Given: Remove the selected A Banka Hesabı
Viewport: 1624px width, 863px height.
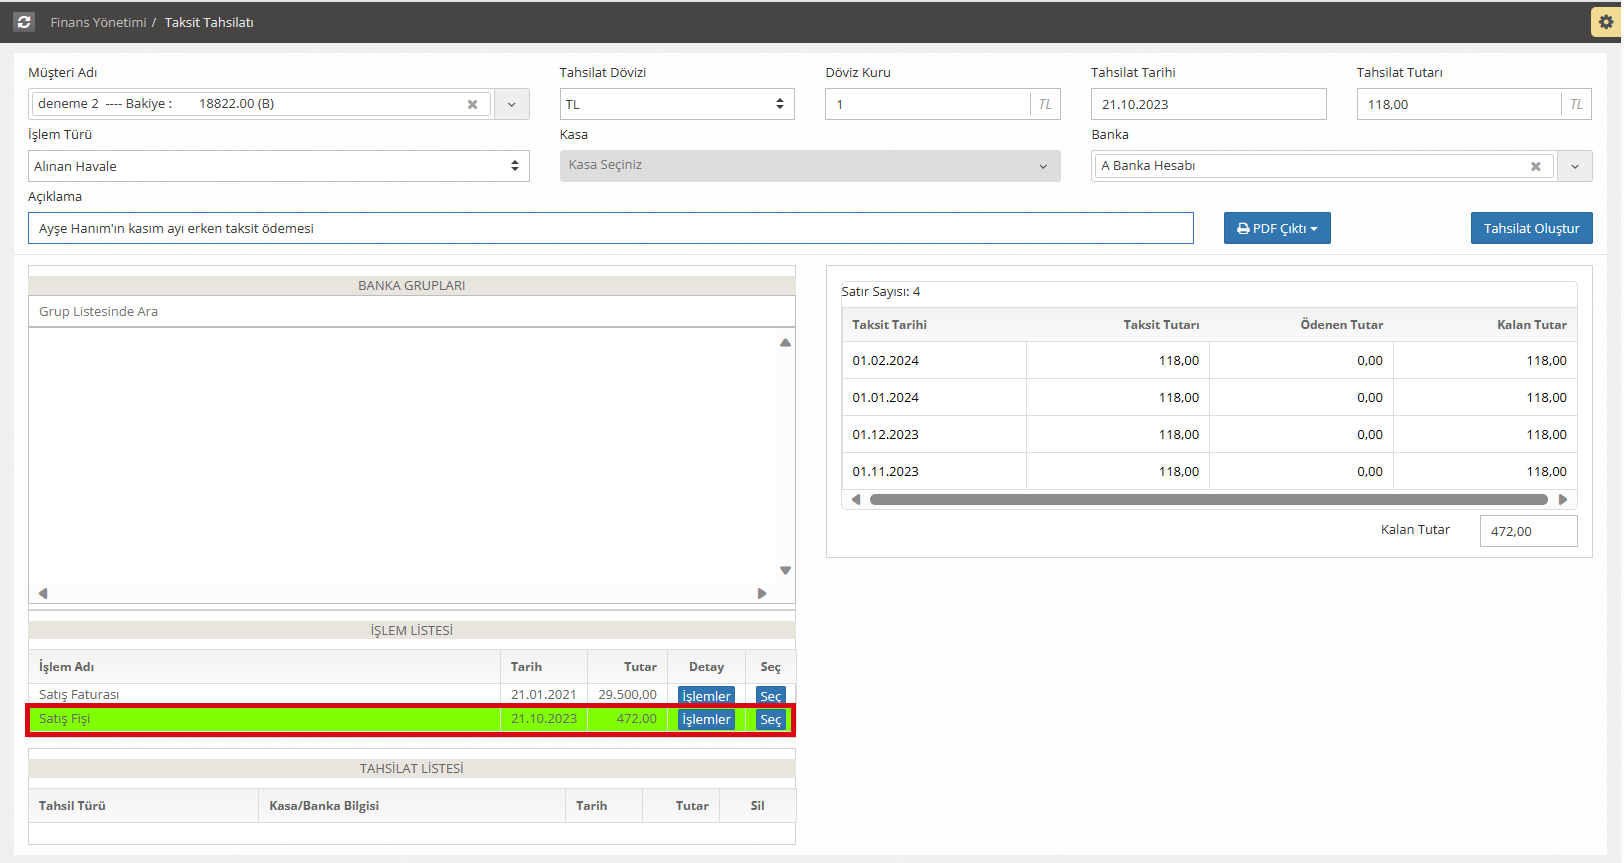Looking at the screenshot, I should pos(1535,166).
